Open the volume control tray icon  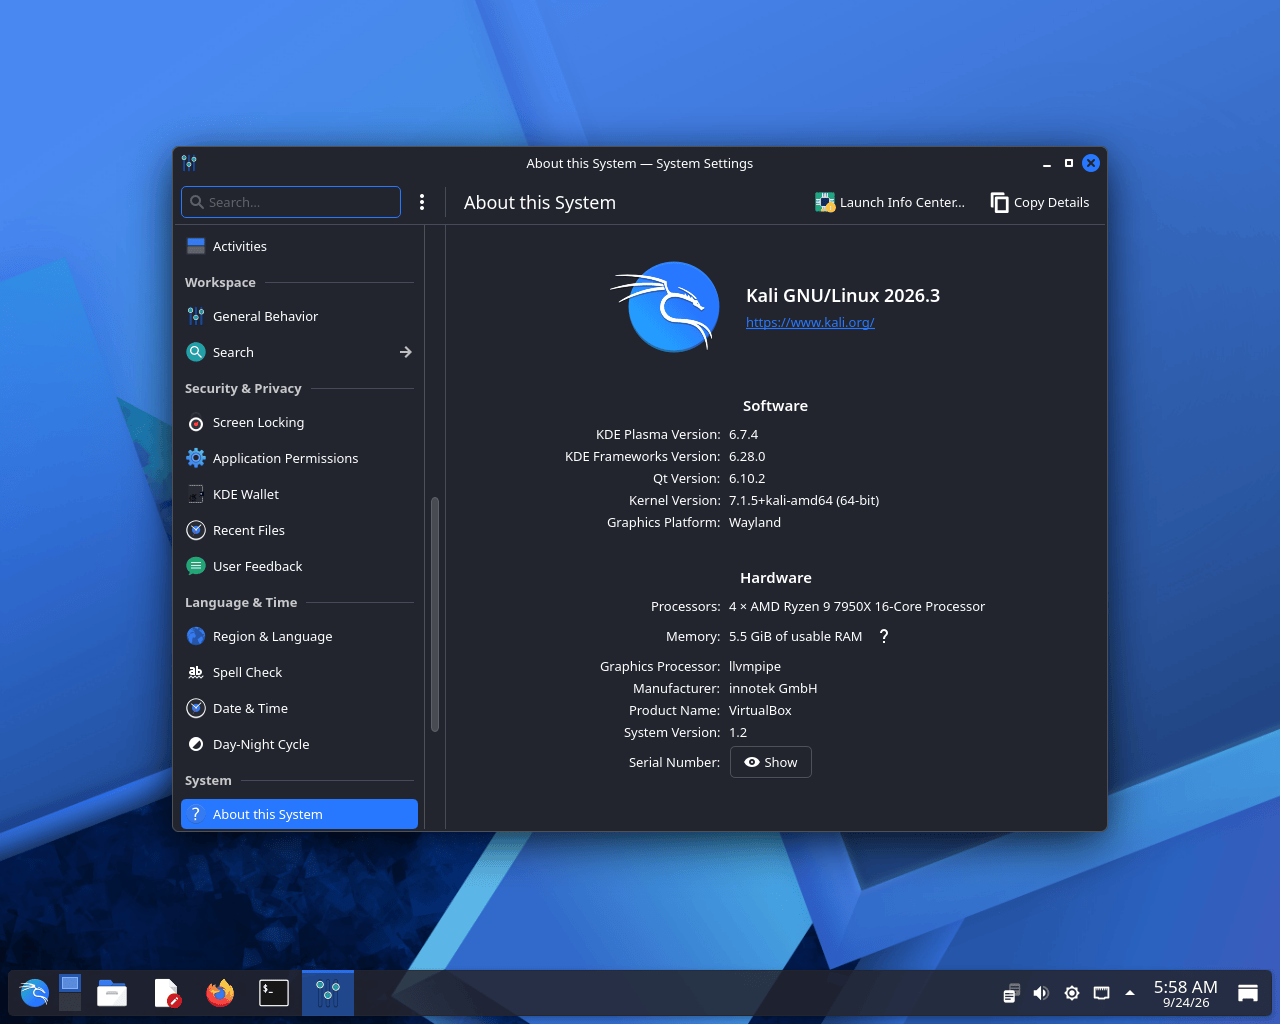[x=1041, y=993]
